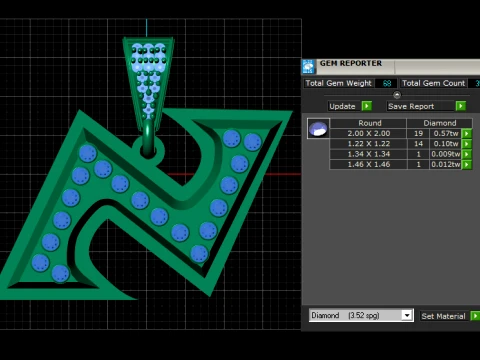Select the 1.22 X 1.22 size cell
This screenshot has width=480, height=360.
(x=368, y=144)
